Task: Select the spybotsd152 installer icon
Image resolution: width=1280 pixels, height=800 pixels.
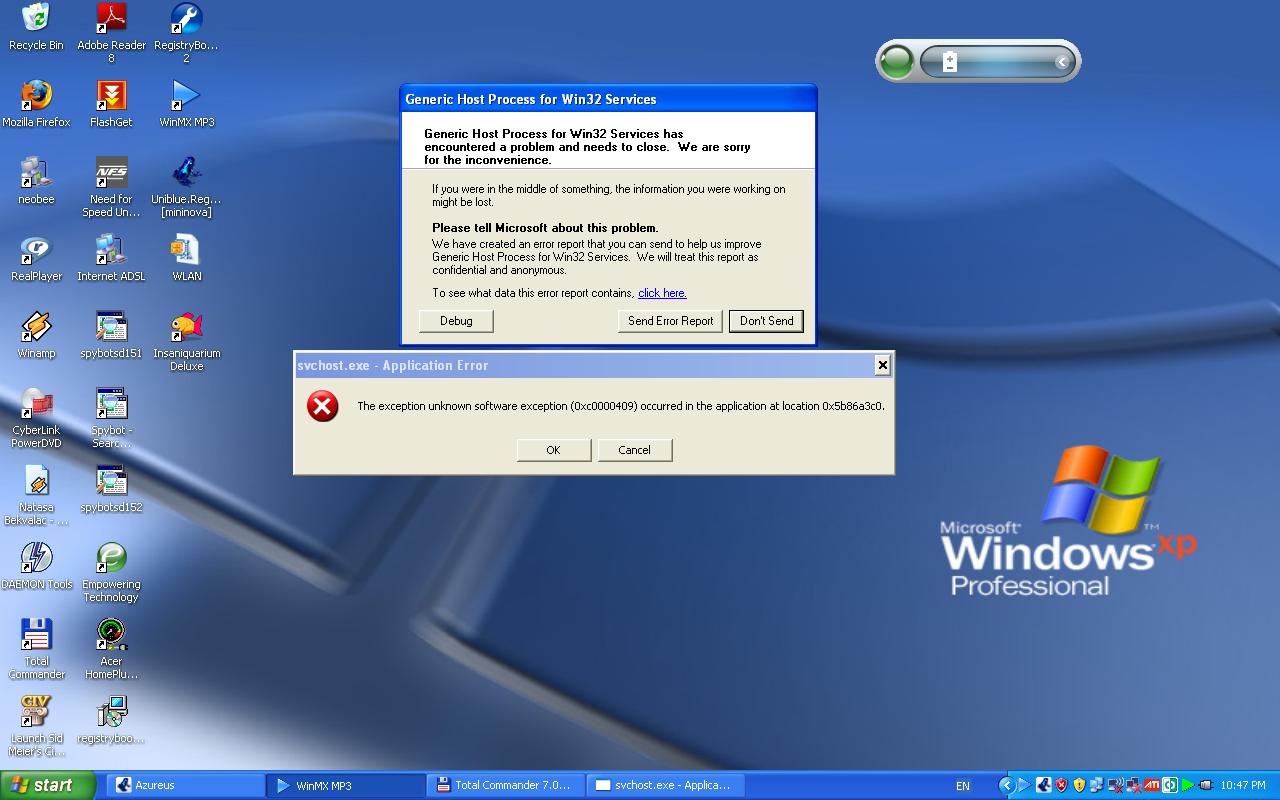Action: point(111,489)
